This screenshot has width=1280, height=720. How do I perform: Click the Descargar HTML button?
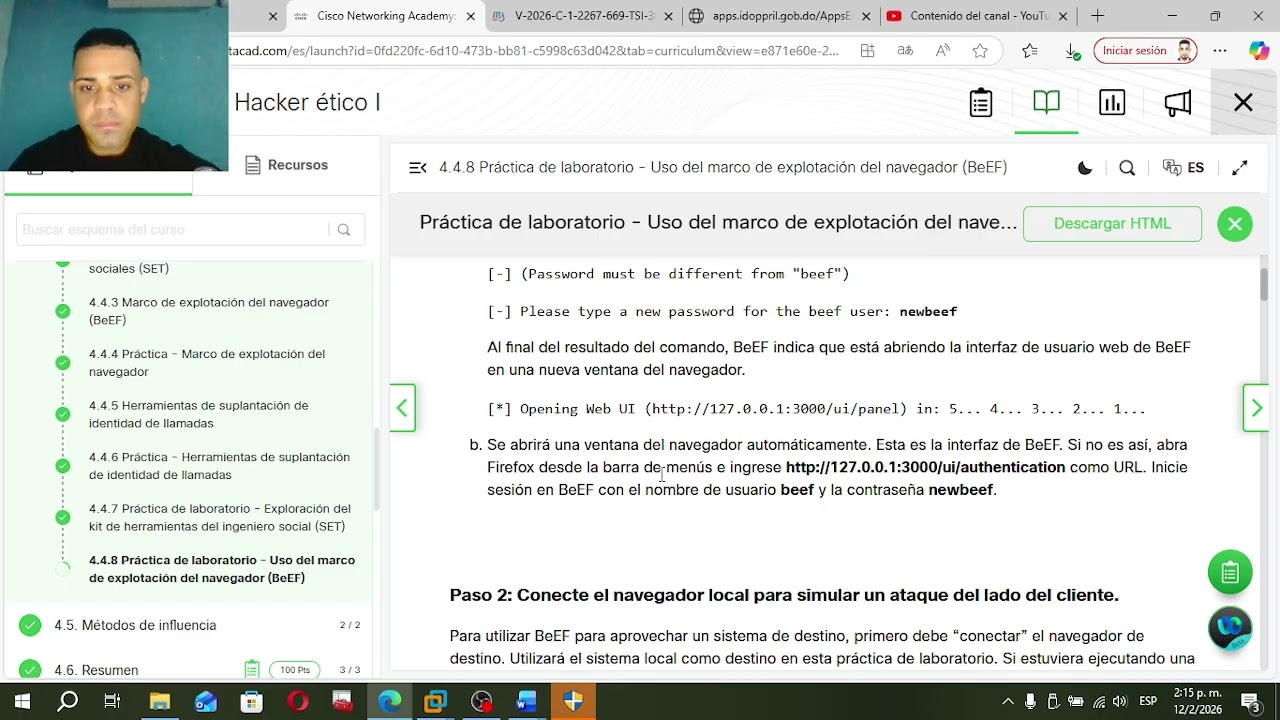click(1112, 224)
